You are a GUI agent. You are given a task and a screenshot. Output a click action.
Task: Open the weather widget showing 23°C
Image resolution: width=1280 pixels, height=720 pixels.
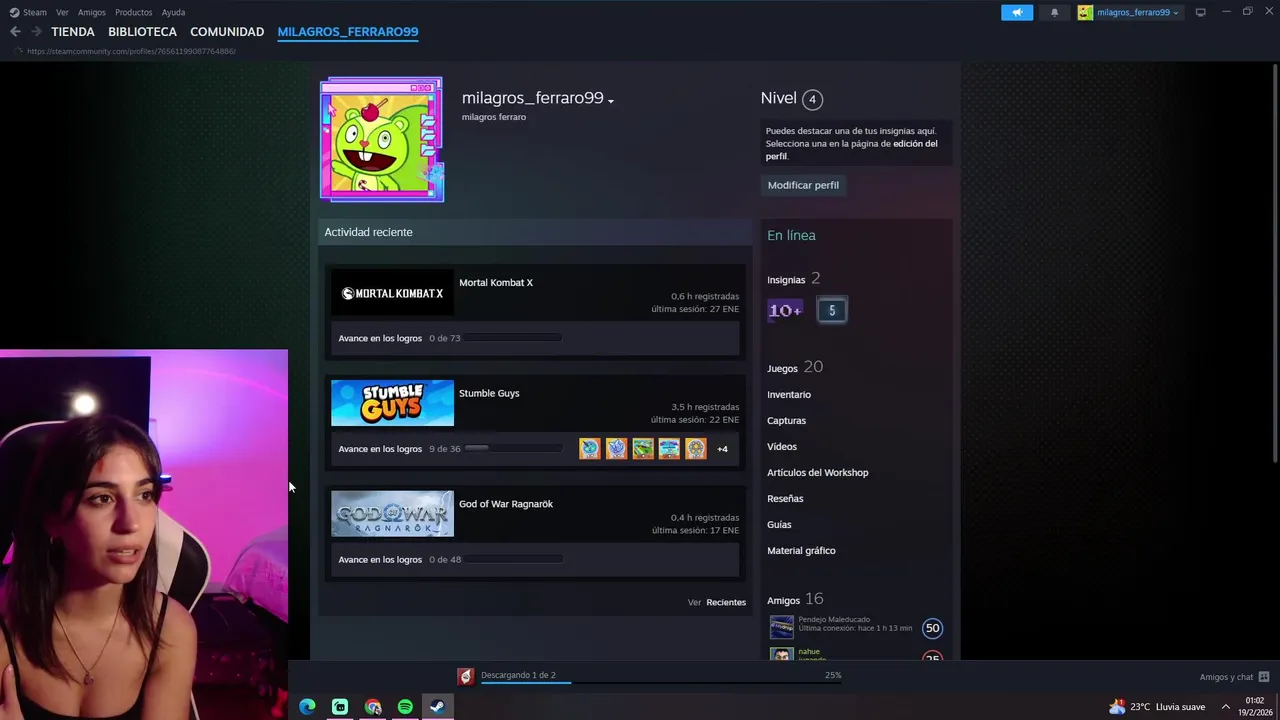[1157, 707]
